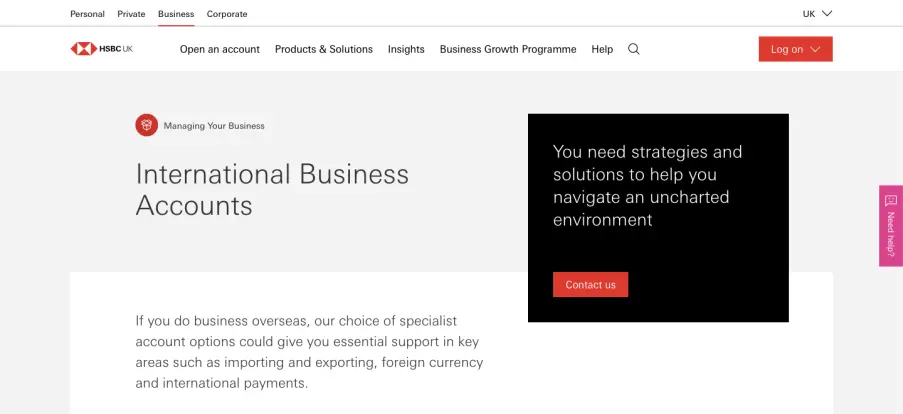
Task: Switch to the Personal tab
Action: [x=88, y=14]
